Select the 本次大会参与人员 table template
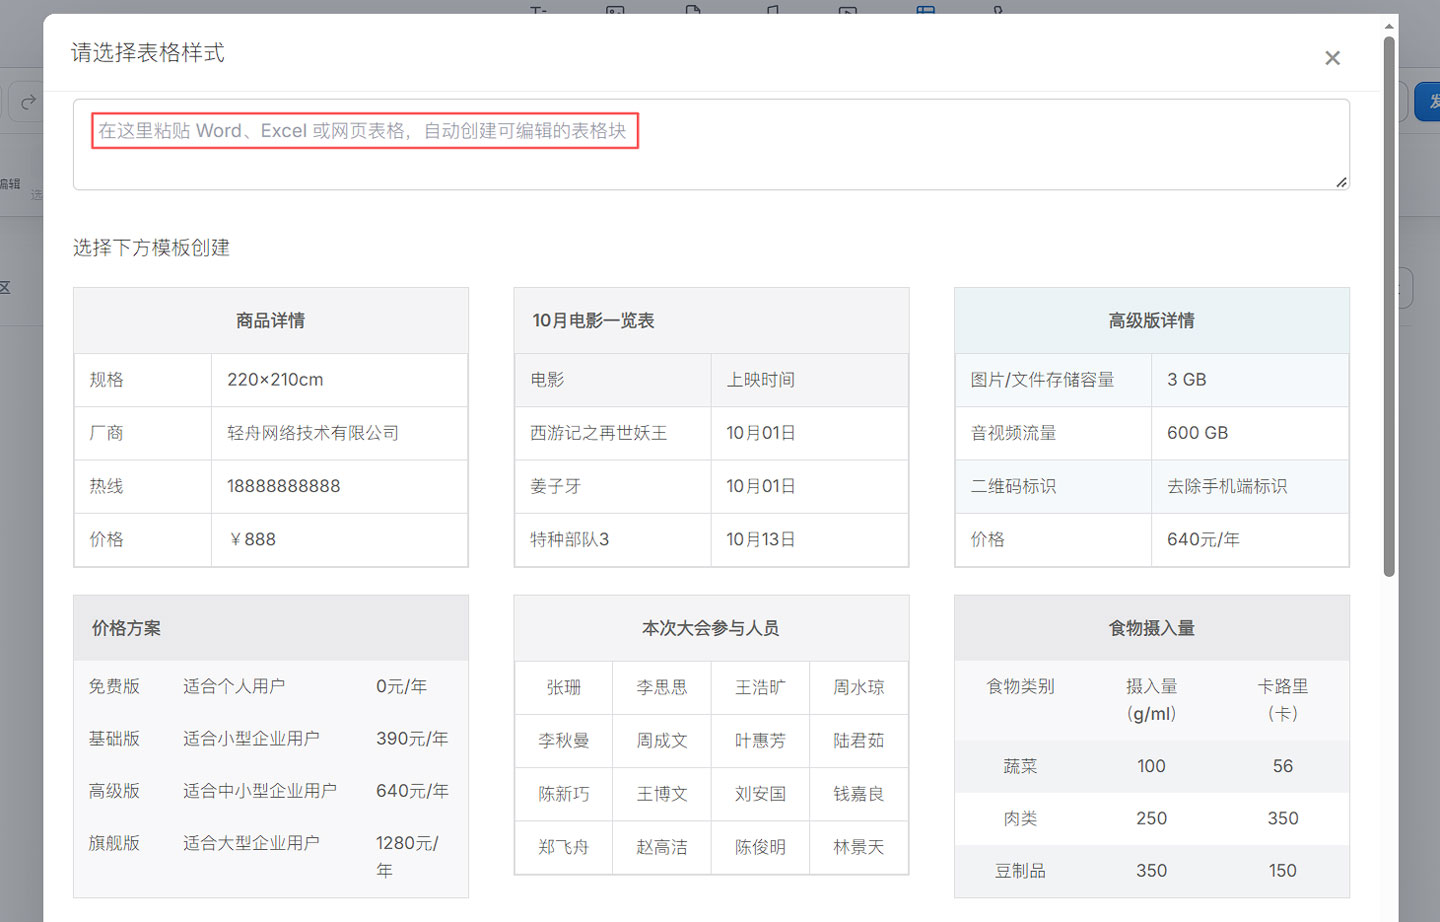The height and width of the screenshot is (922, 1440). coord(711,735)
